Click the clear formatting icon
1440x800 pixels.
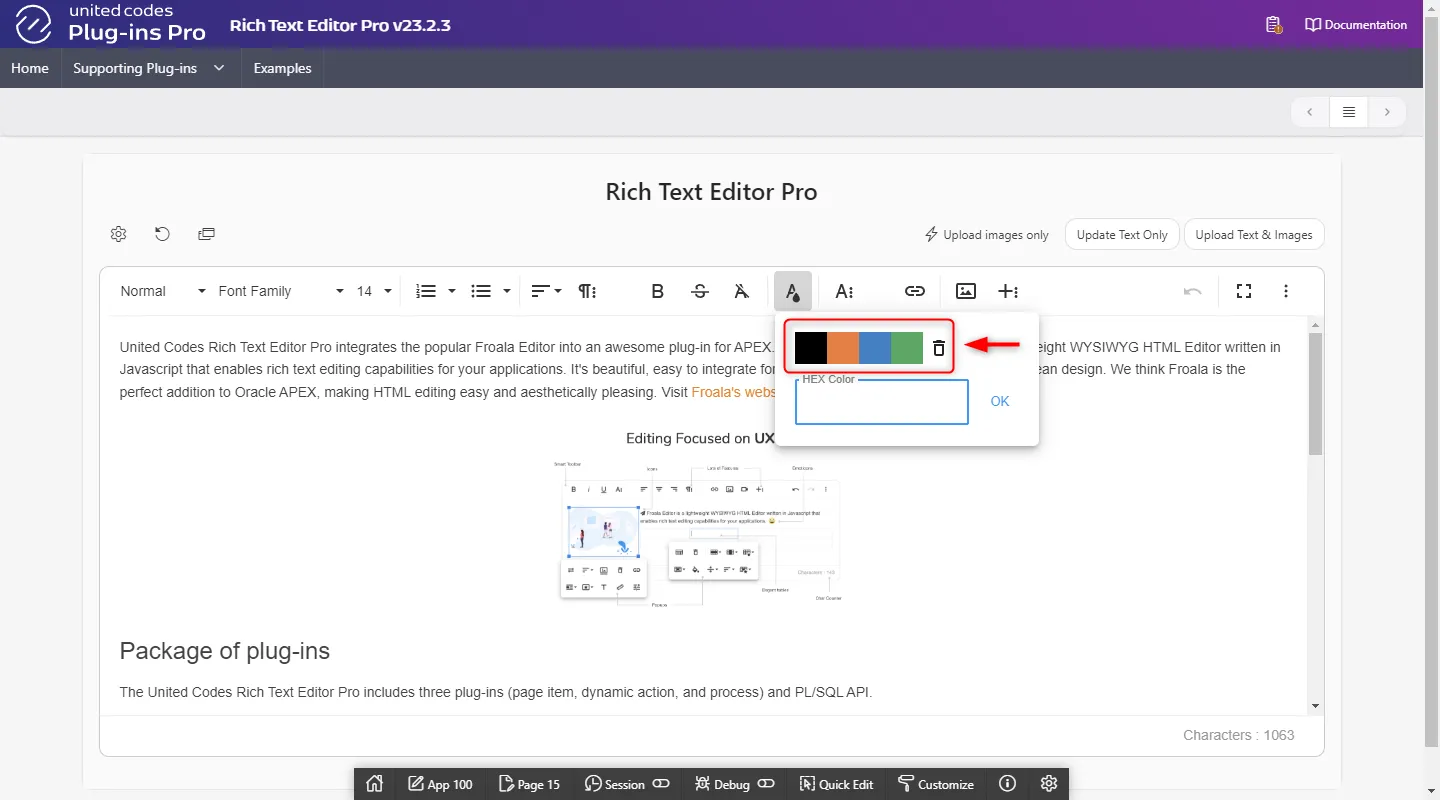[741, 291]
